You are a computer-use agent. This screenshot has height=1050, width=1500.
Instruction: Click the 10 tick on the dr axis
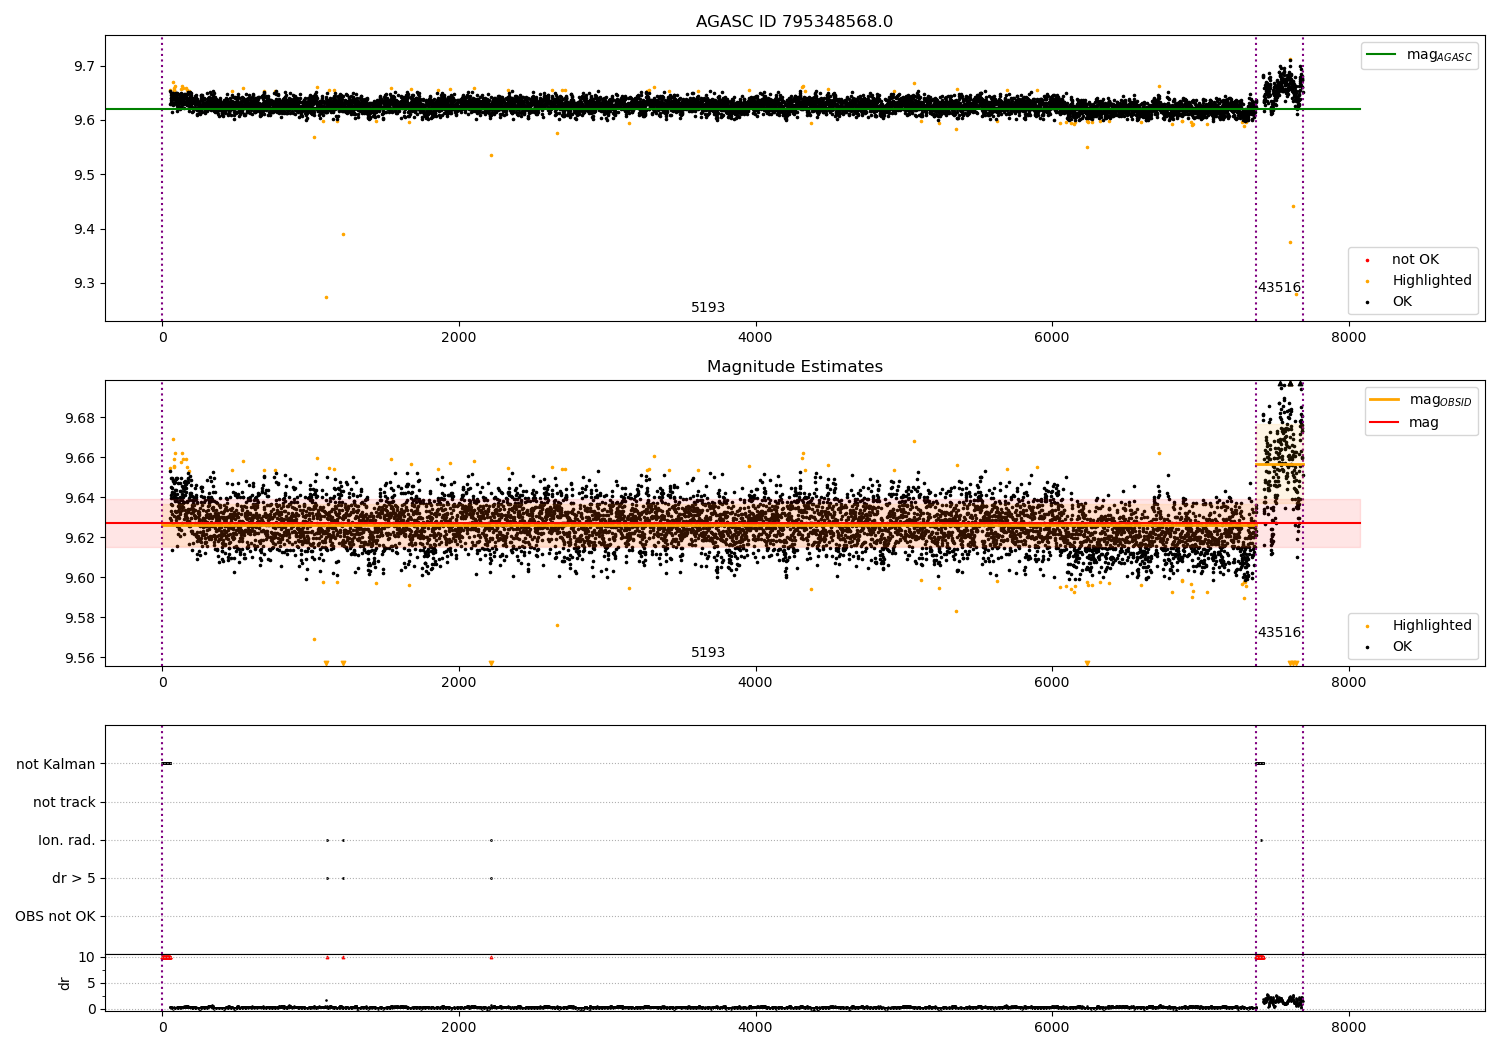click(x=87, y=957)
